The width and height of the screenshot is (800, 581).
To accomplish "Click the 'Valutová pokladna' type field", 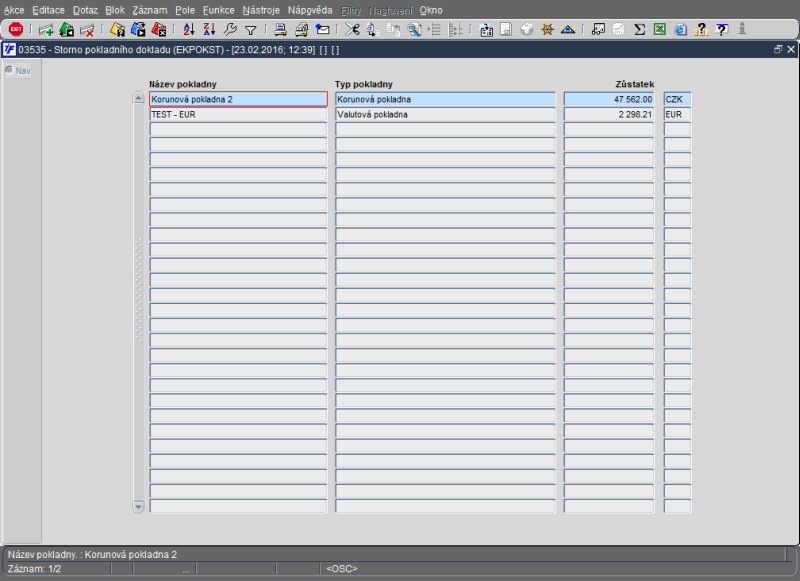I will pyautogui.click(x=445, y=114).
